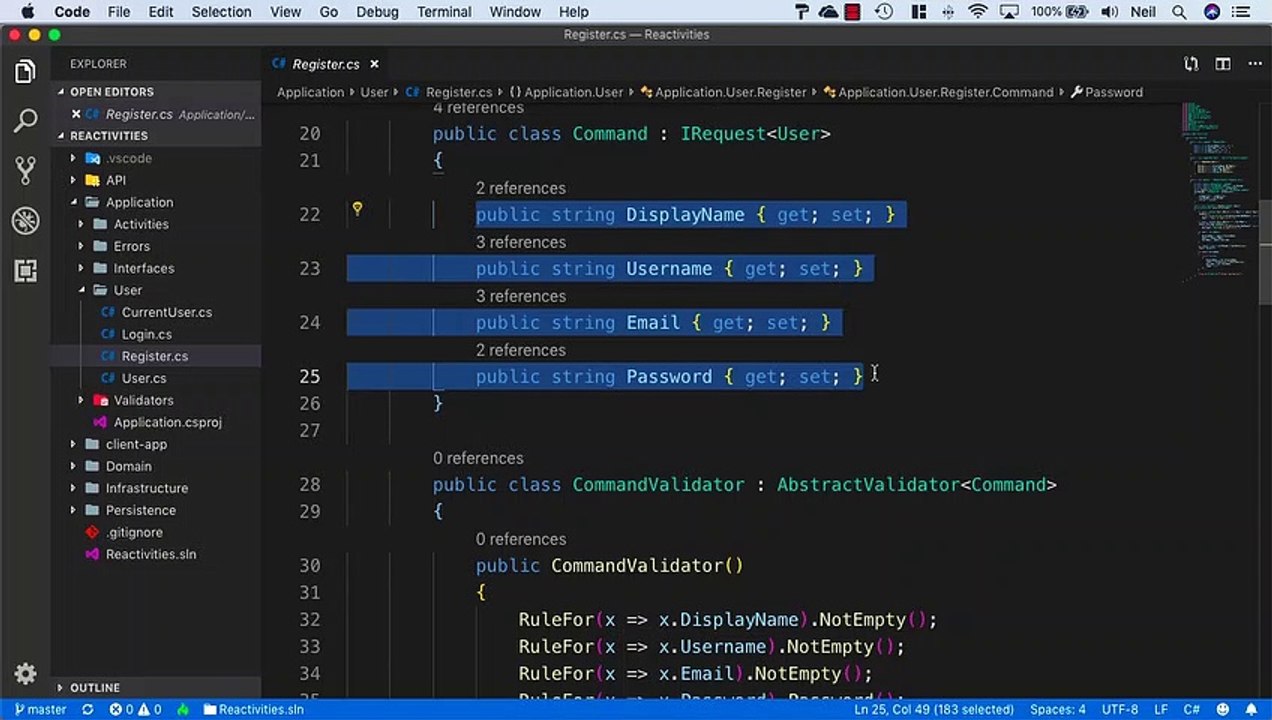This screenshot has width=1272, height=720.
Task: Open Siri from the menu bar
Action: 1212,12
